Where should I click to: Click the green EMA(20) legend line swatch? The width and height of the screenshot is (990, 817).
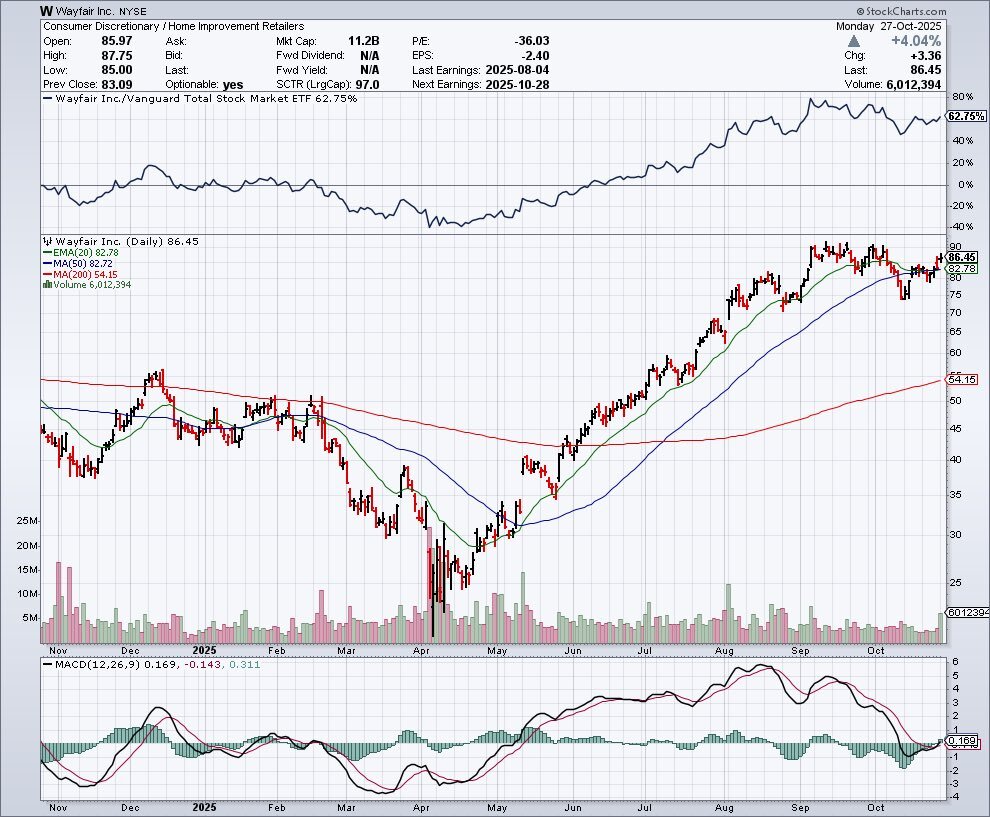[46, 254]
